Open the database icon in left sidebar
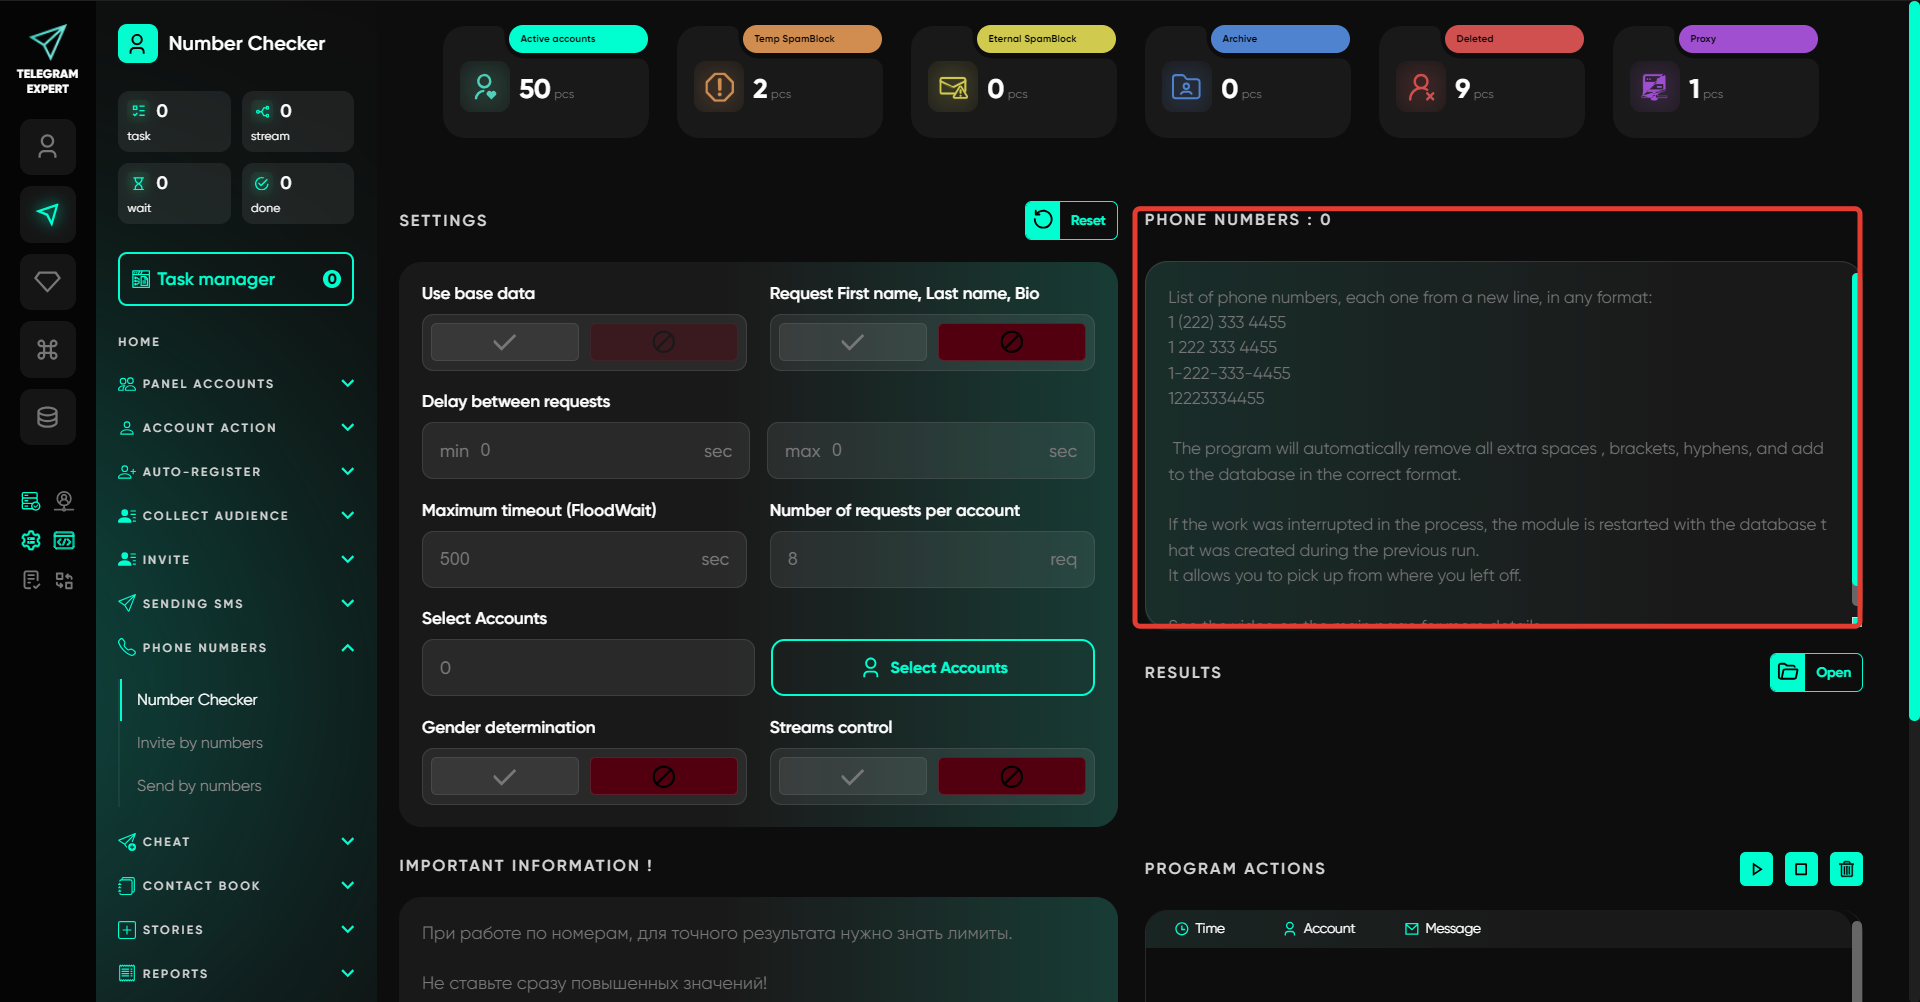Image resolution: width=1920 pixels, height=1002 pixels. point(47,417)
